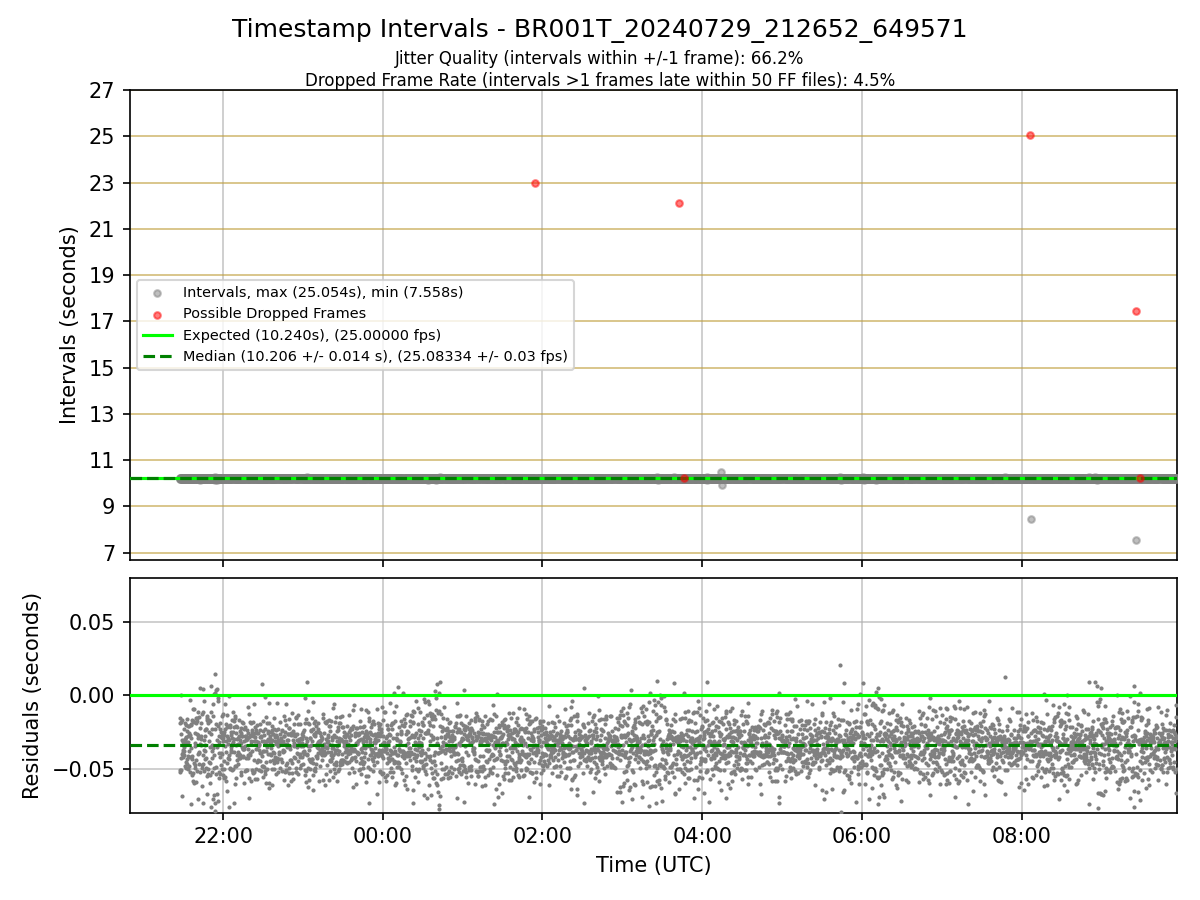Click the x-axis tick label '22:00'

pos(223,835)
